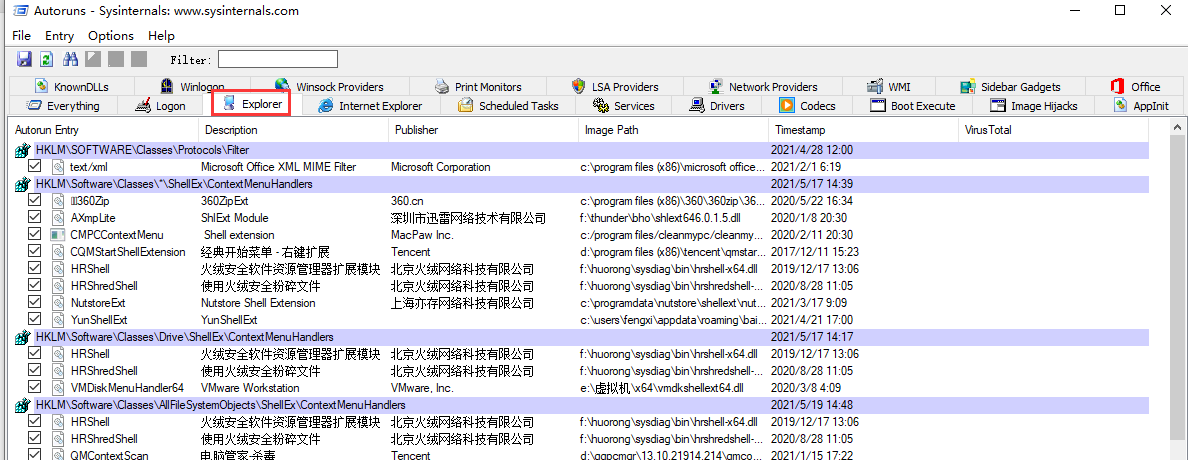
Task: Click the CMPCContextMenu entry icon
Action: (x=58, y=235)
